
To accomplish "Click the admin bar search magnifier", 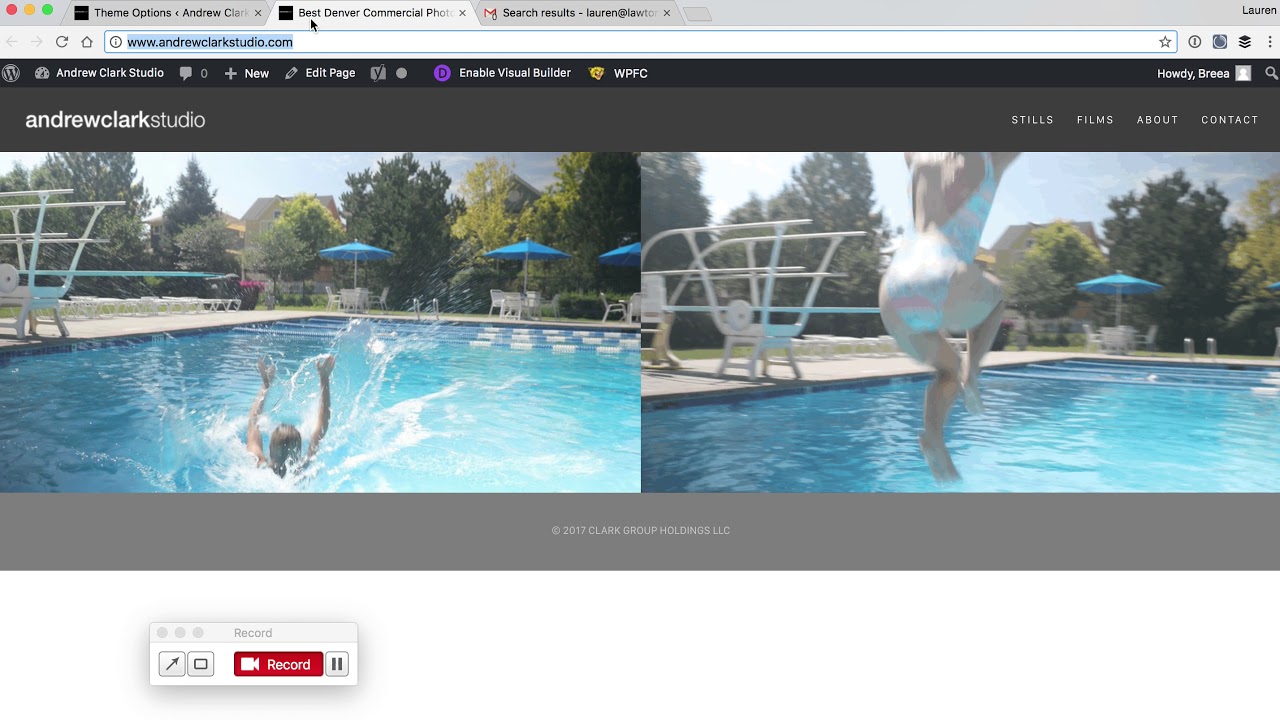I will point(1271,73).
